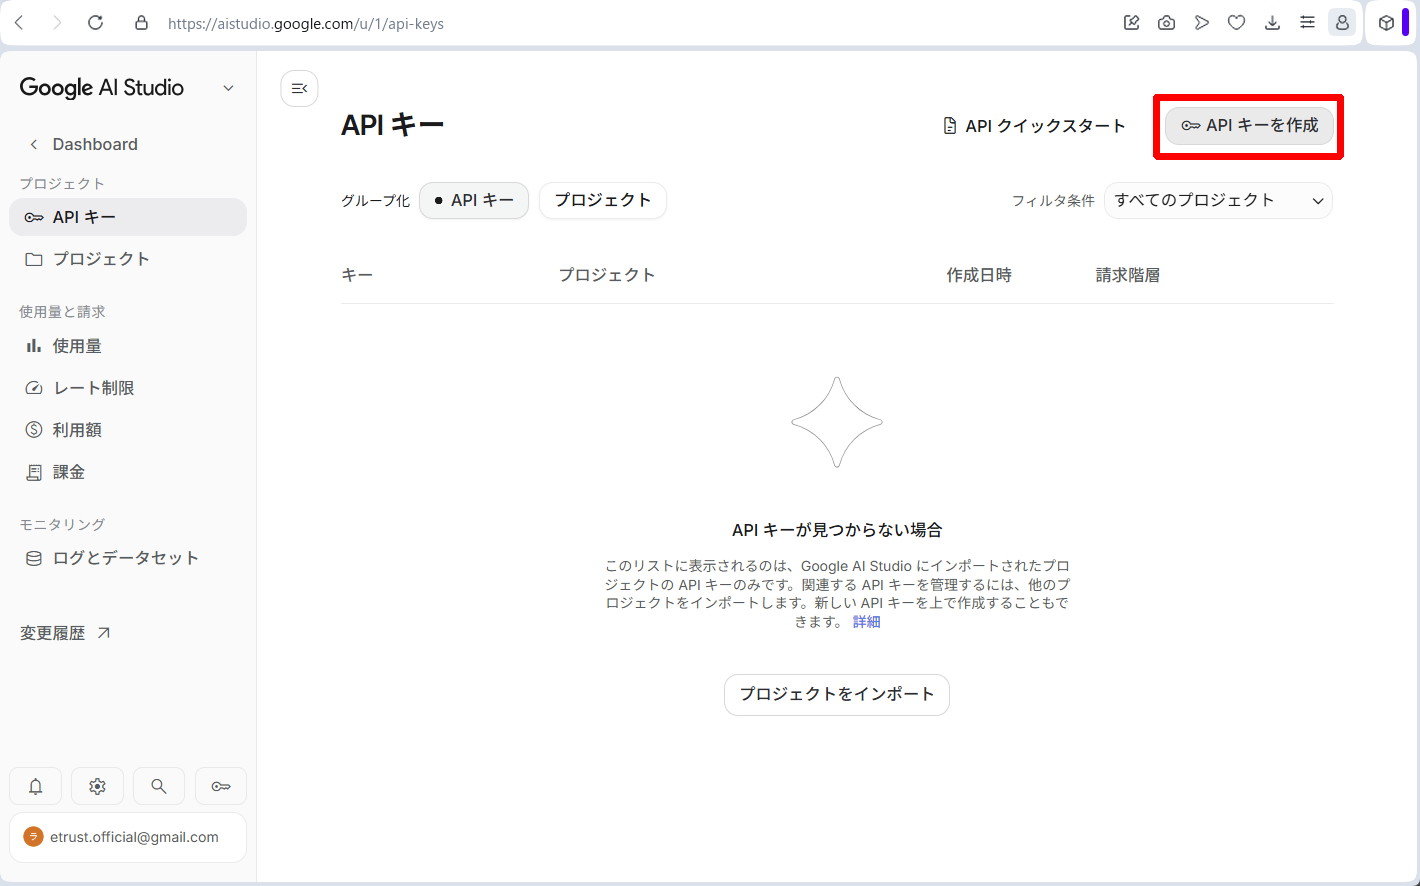Open the browser profile icon
The width and height of the screenshot is (1420, 886).
1342,22
